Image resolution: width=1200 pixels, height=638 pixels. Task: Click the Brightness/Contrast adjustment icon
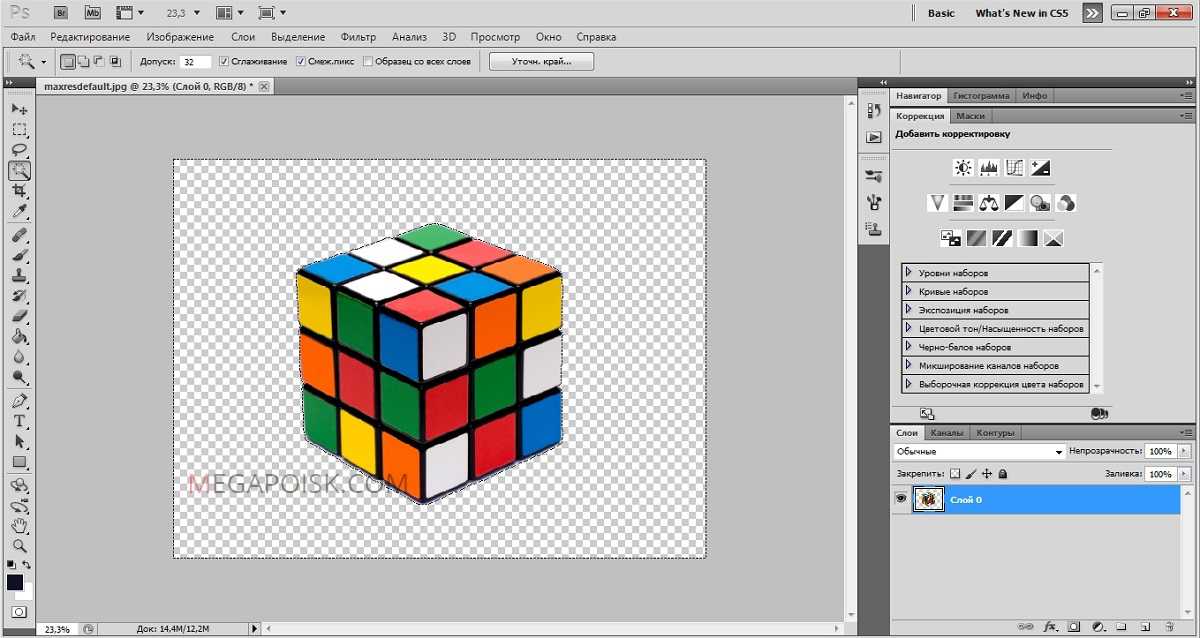click(x=963, y=168)
